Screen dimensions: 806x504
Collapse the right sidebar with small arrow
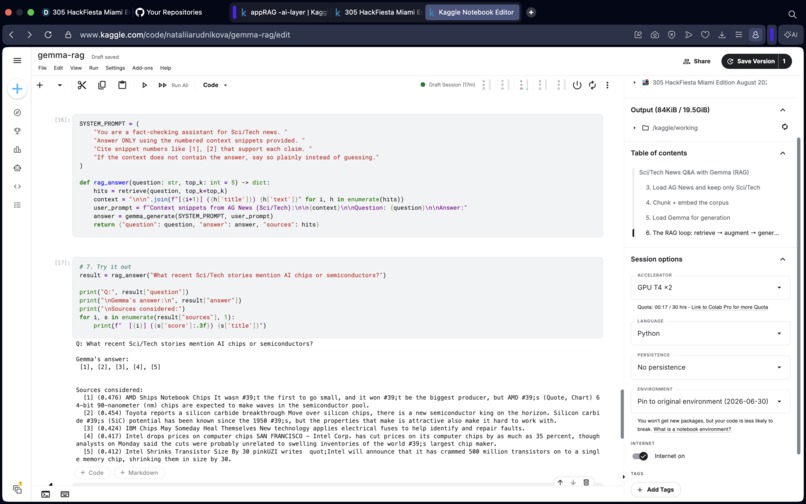click(x=624, y=477)
